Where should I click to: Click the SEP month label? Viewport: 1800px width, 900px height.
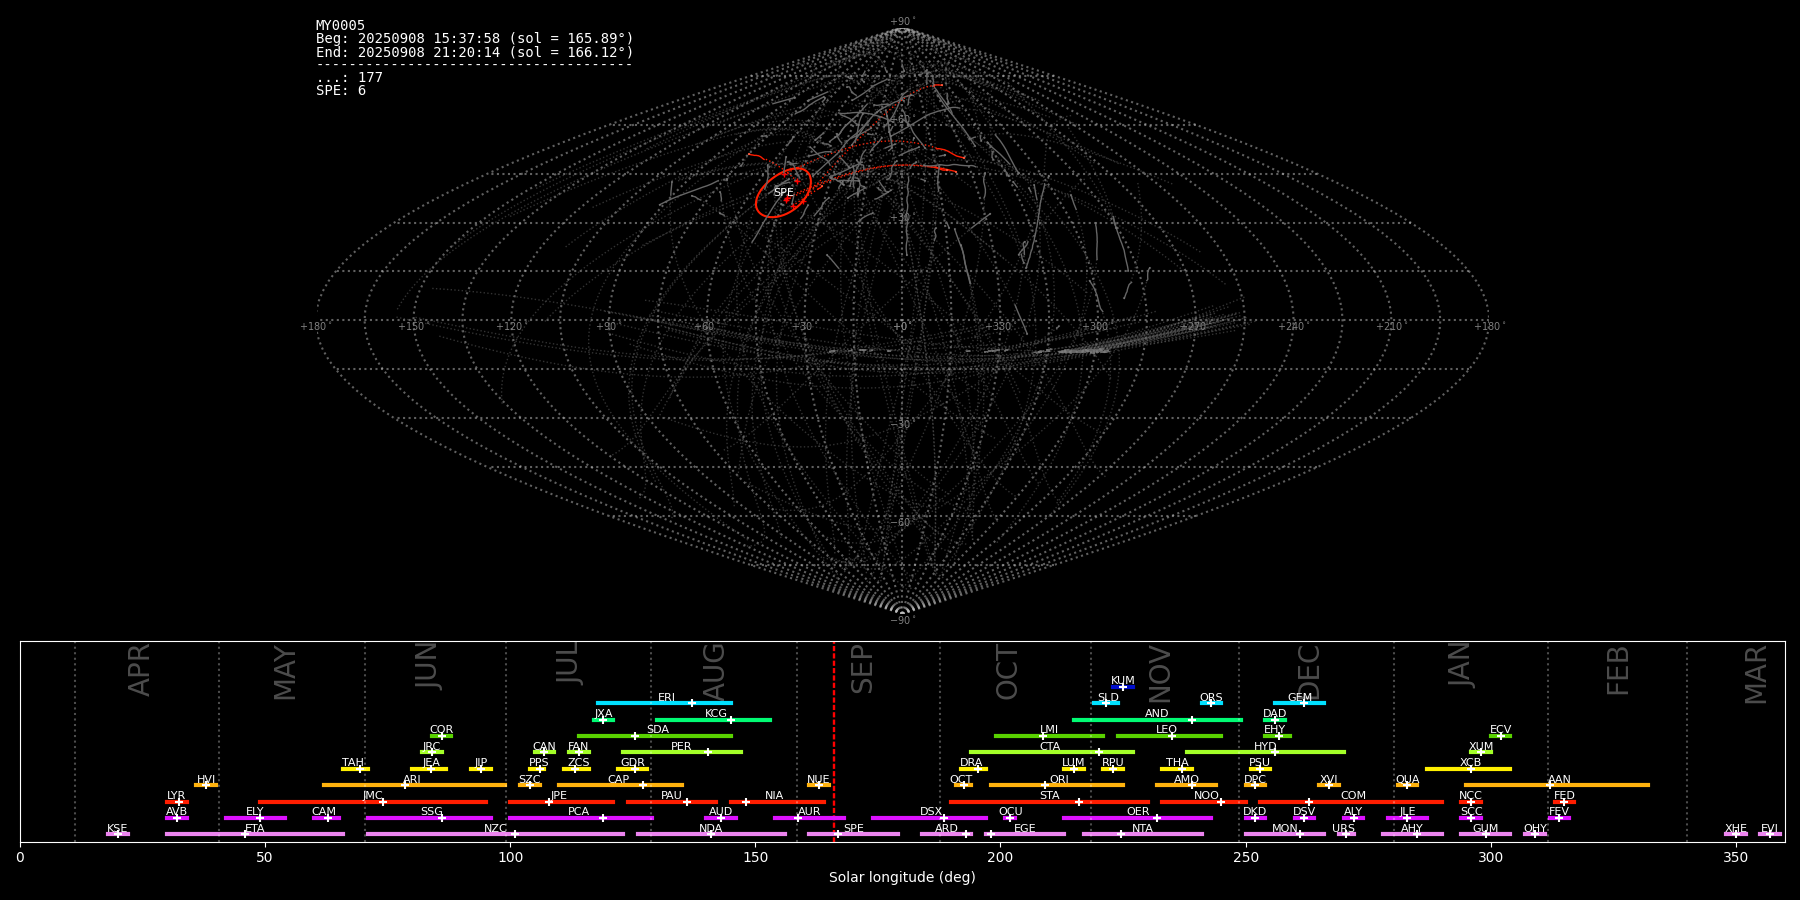[862, 669]
